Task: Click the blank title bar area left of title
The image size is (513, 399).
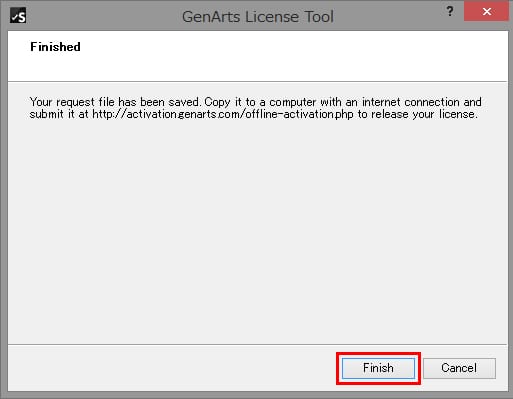Action: coord(100,16)
